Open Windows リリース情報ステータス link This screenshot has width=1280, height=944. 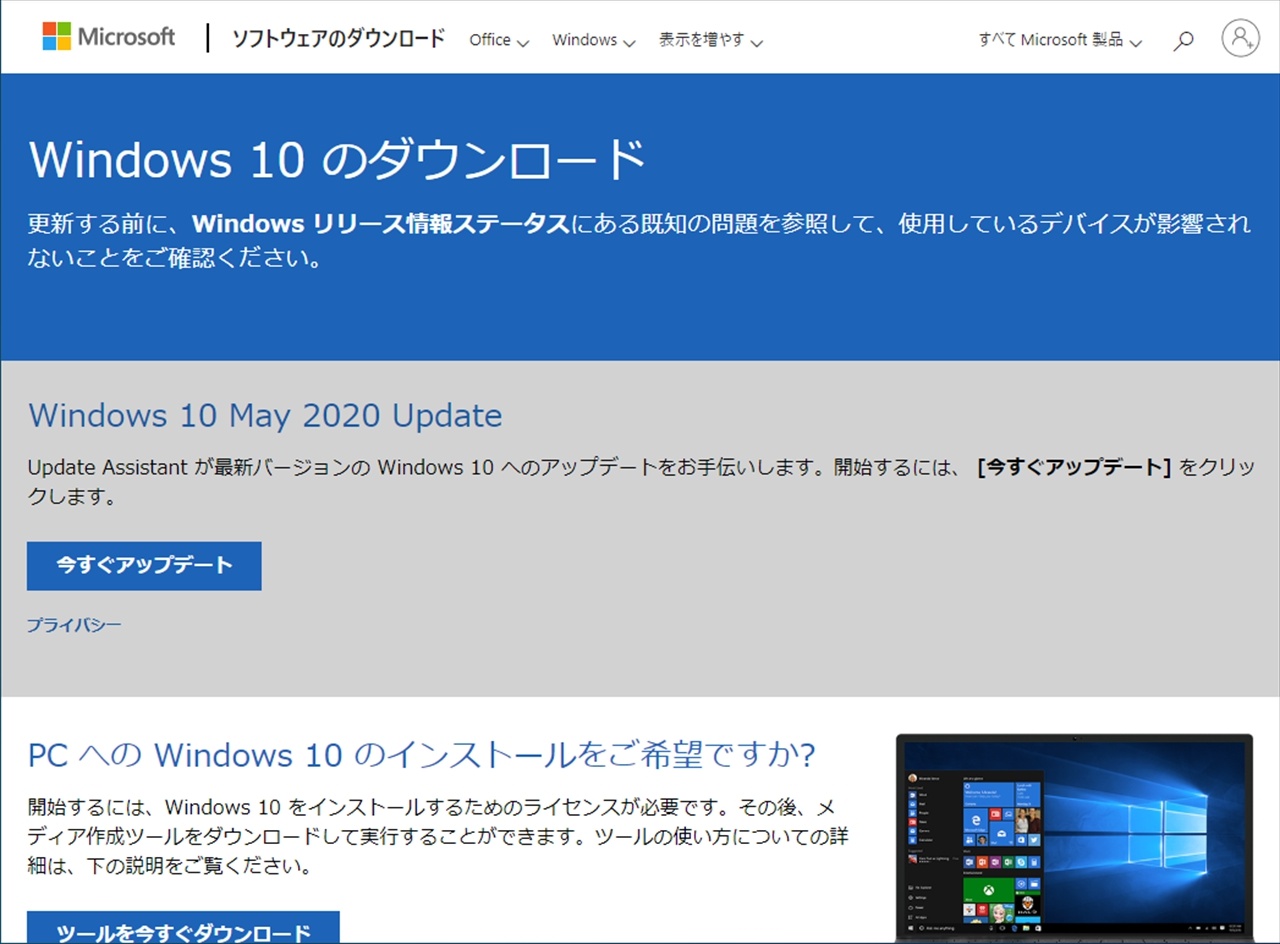point(381,223)
